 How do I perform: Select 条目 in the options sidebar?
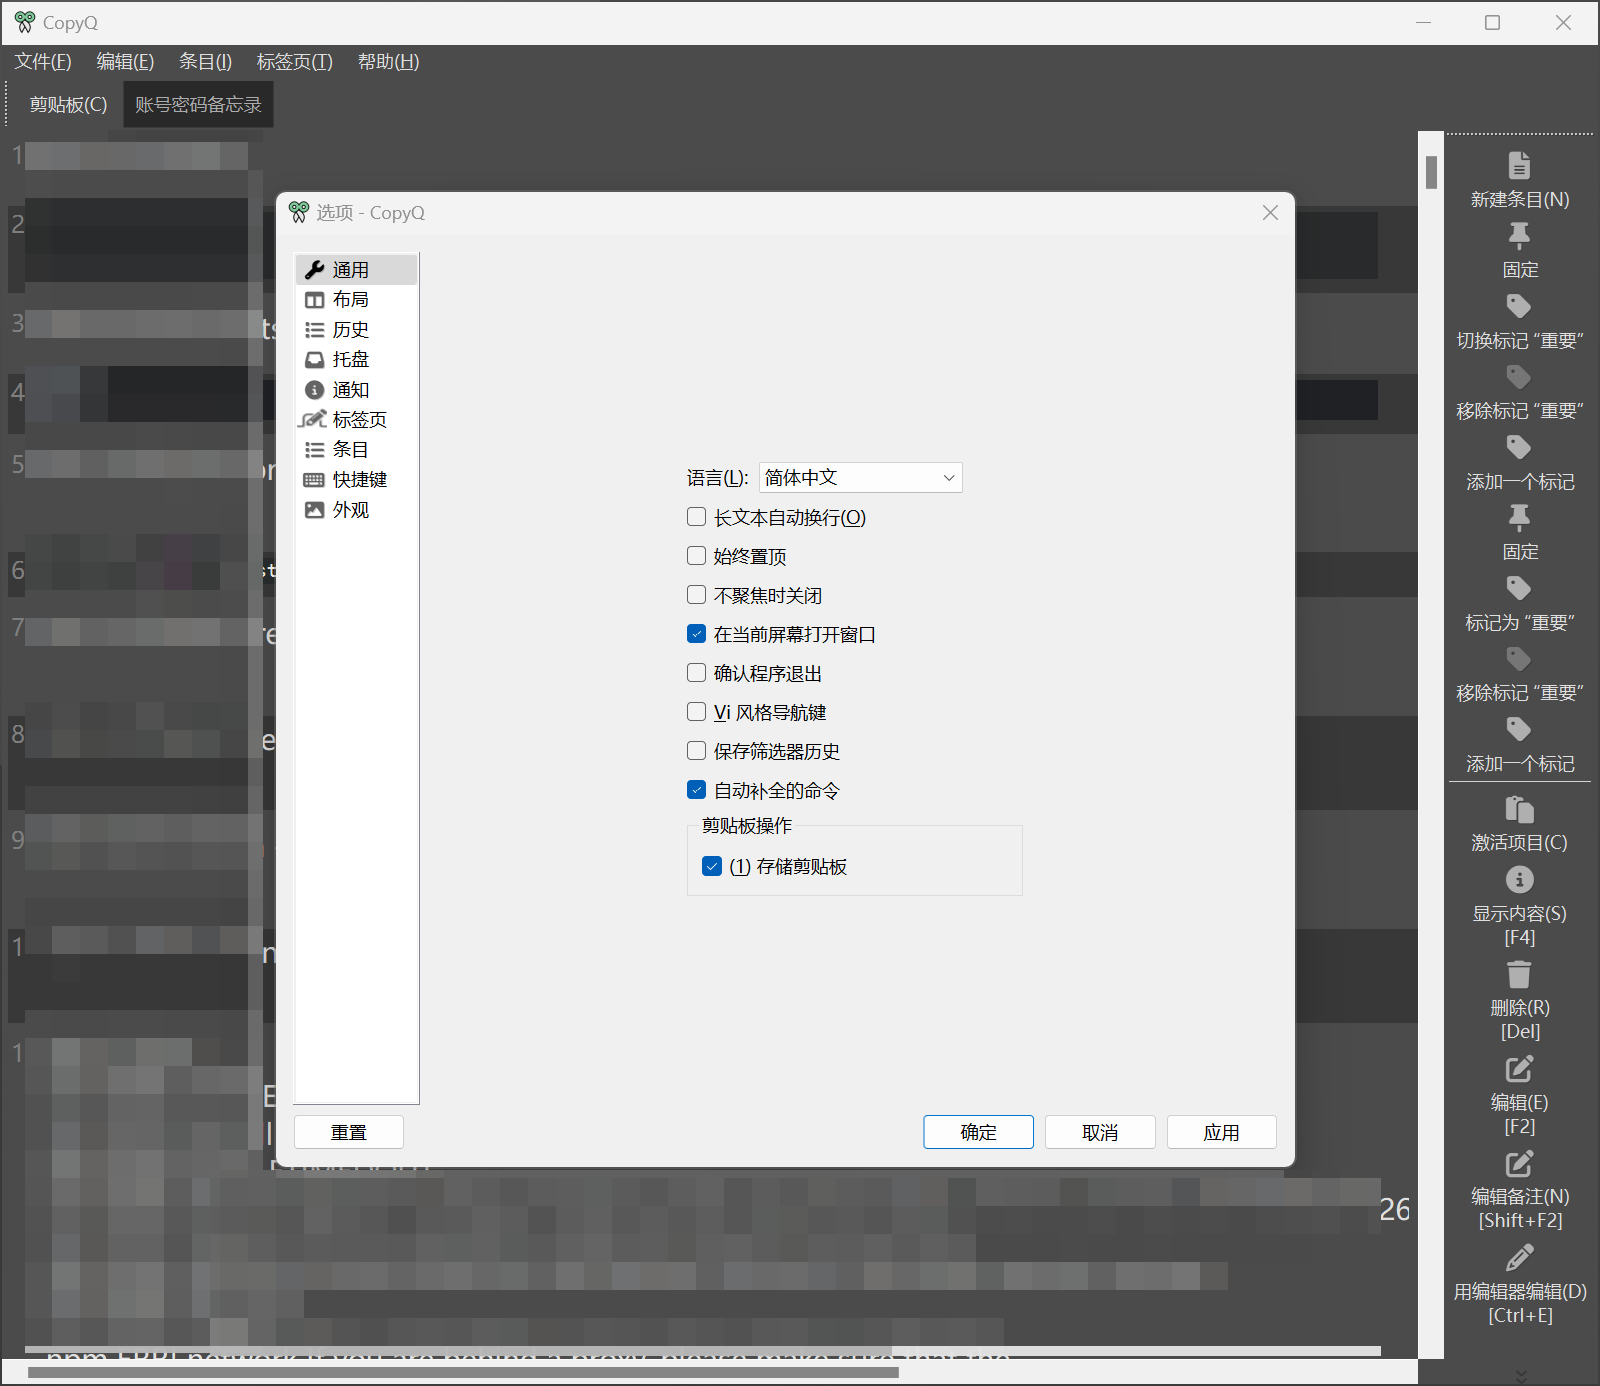pyautogui.click(x=356, y=450)
